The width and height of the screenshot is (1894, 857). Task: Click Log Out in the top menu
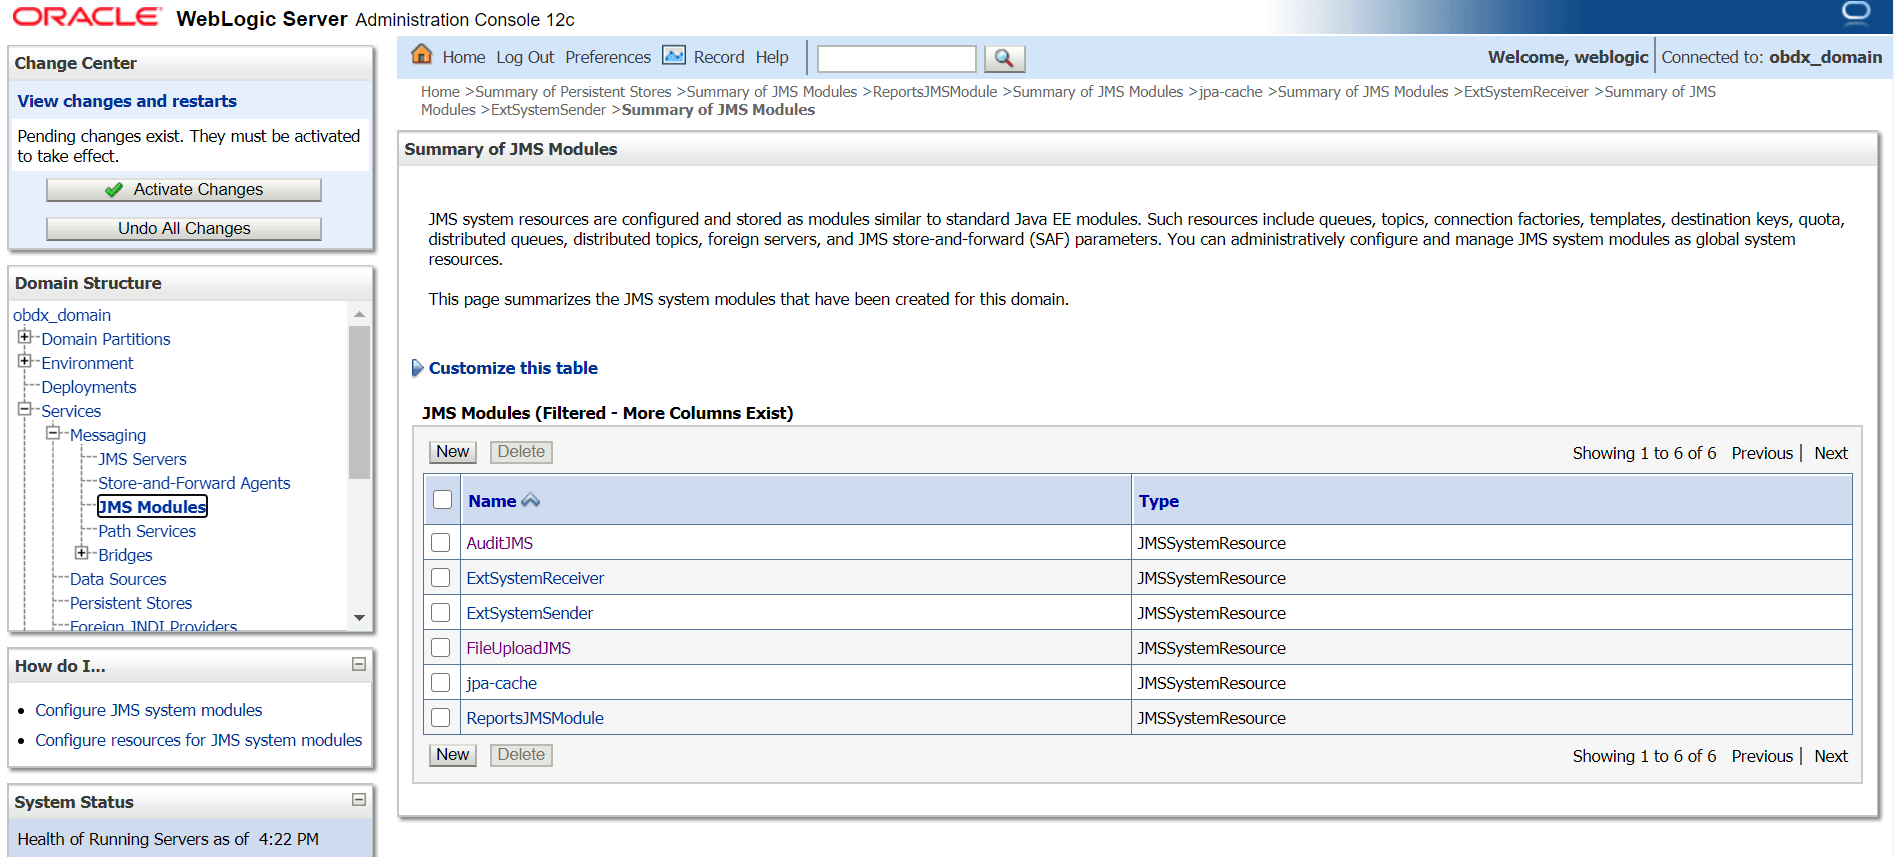525,58
